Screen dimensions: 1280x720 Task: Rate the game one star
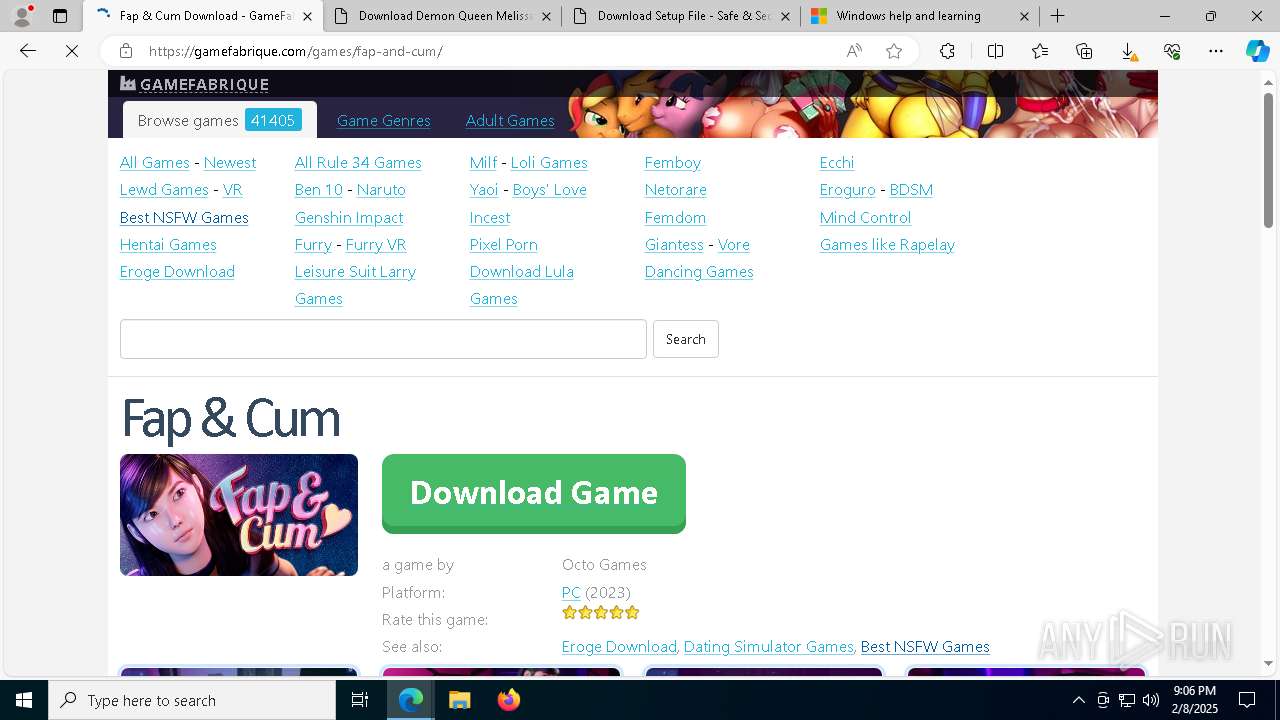pyautogui.click(x=569, y=612)
